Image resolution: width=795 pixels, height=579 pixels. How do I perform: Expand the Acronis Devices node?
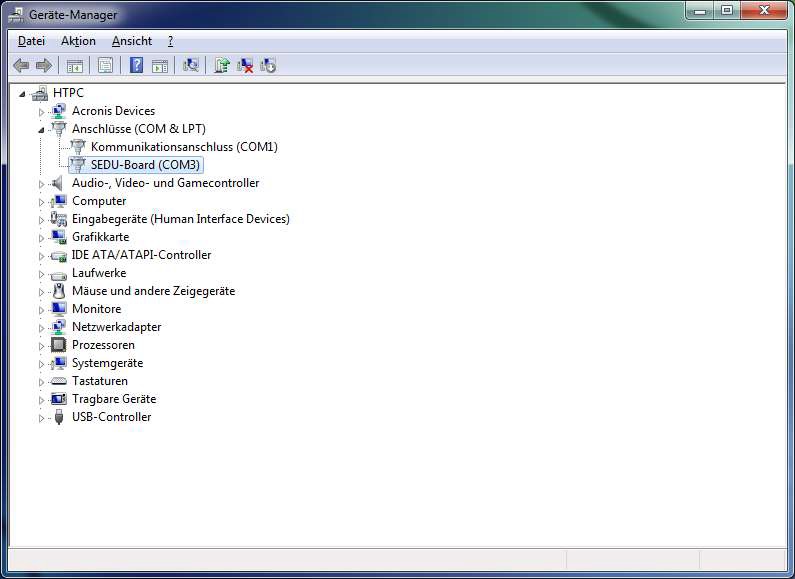42,112
